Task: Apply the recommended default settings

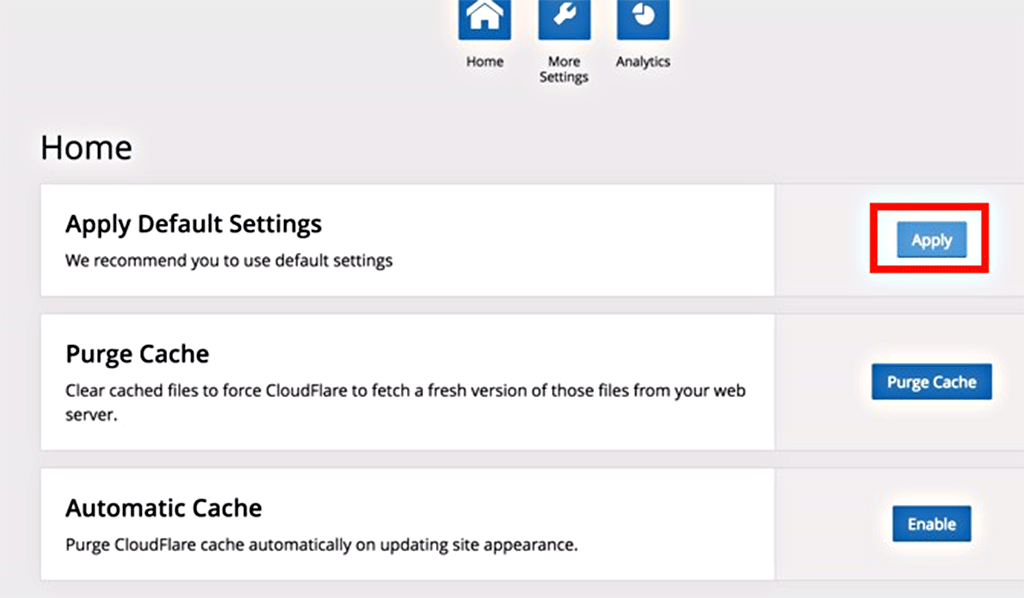Action: point(930,240)
